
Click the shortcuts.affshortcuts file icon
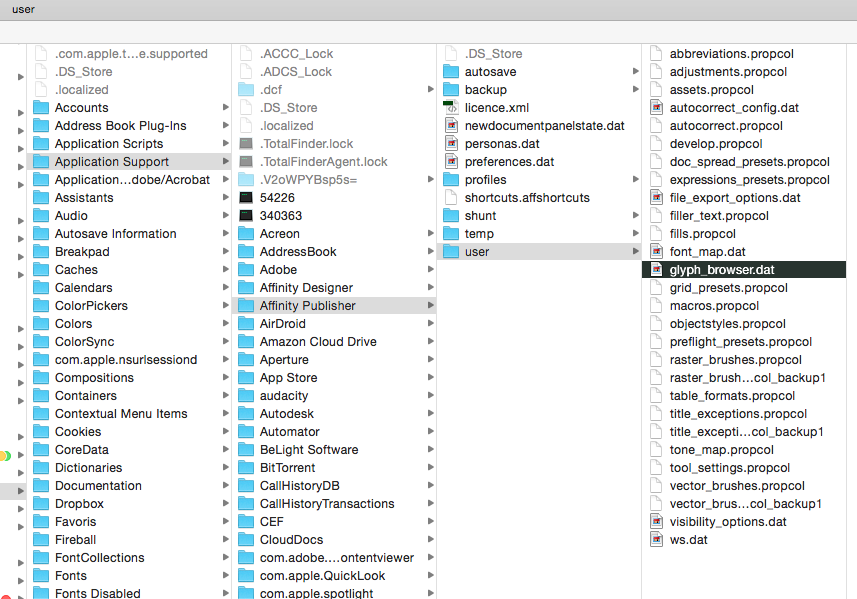451,197
